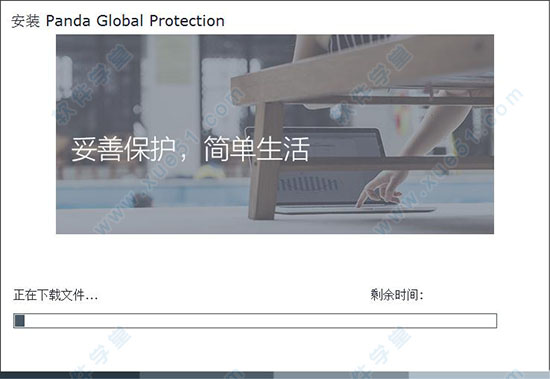Click the '正在下载文件...' status text
This screenshot has width=550, height=379.
(x=55, y=295)
